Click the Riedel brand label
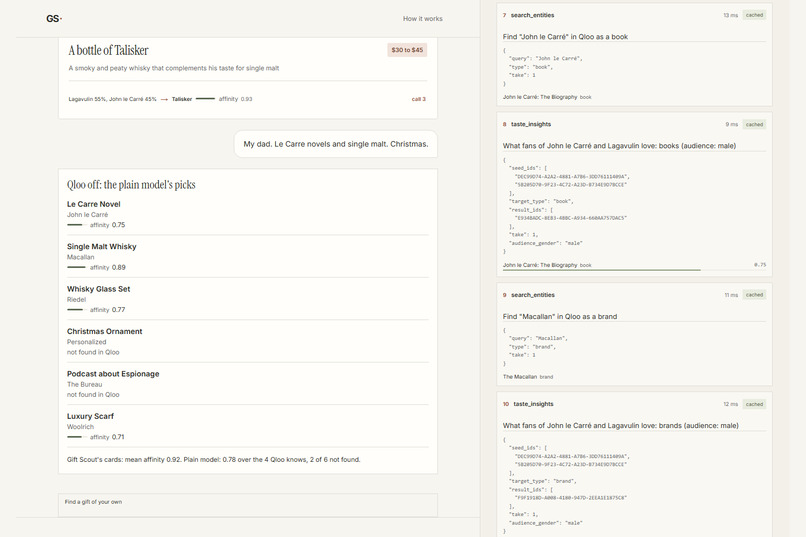 [77, 300]
